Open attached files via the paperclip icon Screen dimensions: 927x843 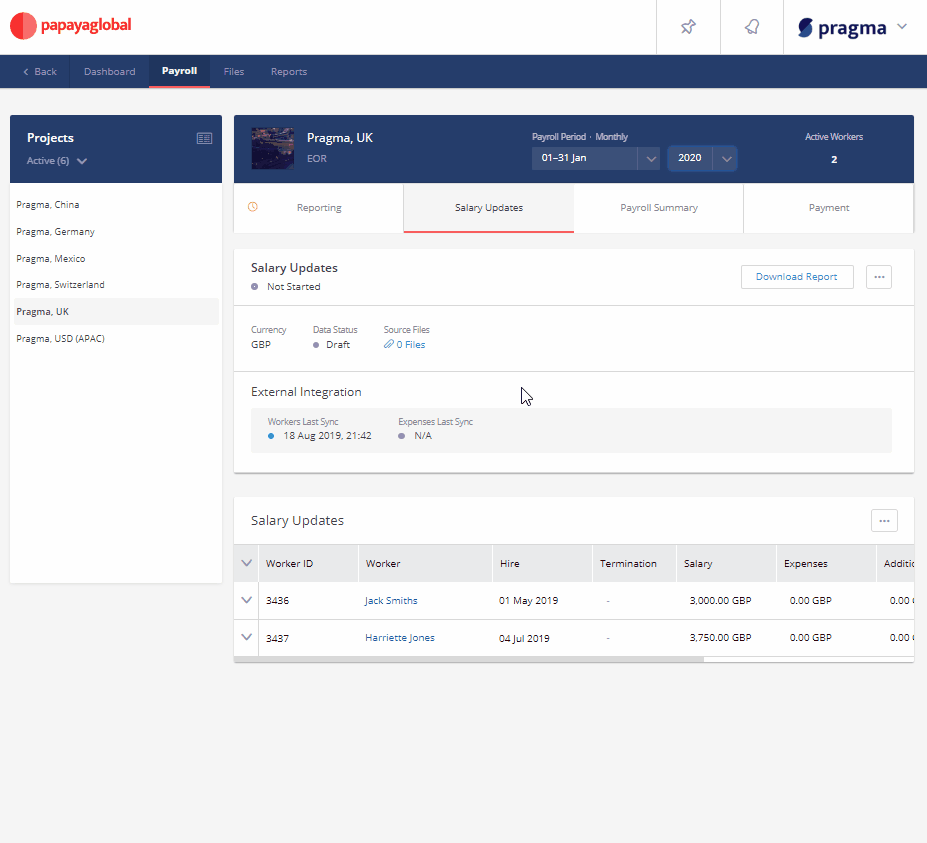[390, 344]
